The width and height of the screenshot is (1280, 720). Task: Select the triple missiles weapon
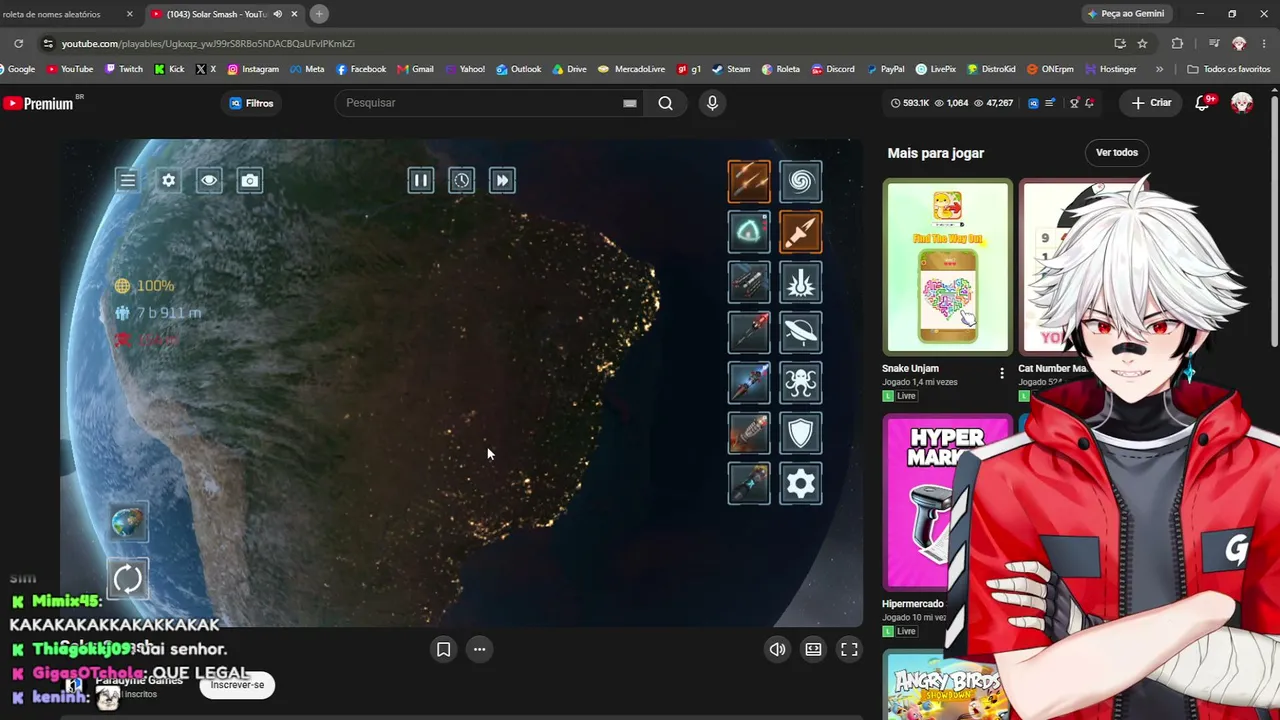[749, 181]
